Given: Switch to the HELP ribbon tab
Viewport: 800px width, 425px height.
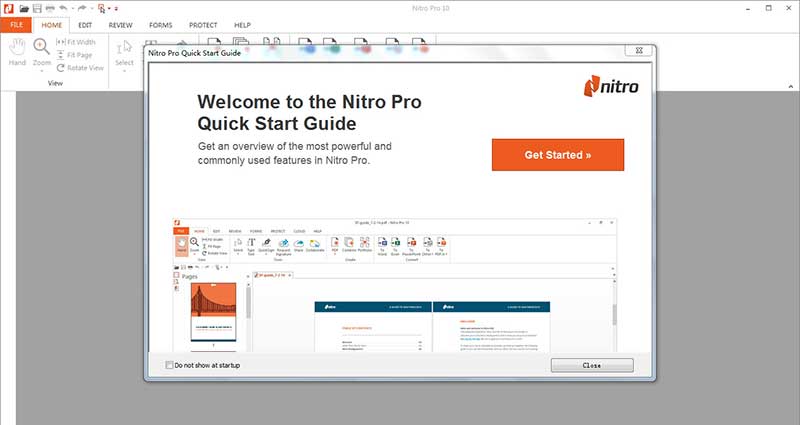Looking at the screenshot, I should pyautogui.click(x=242, y=25).
